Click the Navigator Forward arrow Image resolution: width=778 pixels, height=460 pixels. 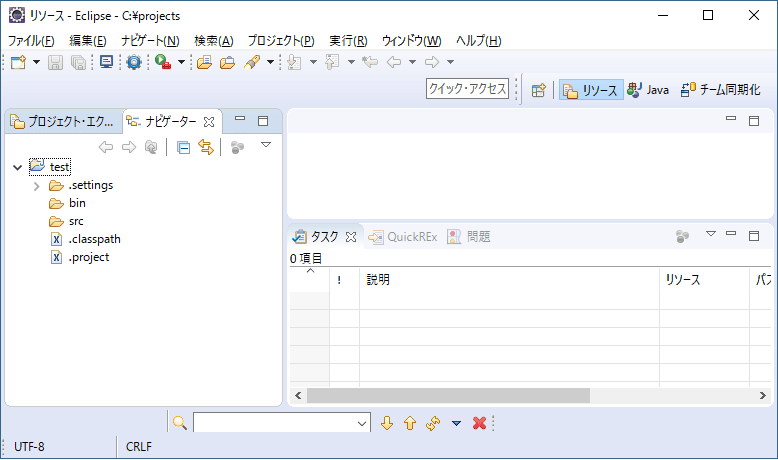point(129,147)
